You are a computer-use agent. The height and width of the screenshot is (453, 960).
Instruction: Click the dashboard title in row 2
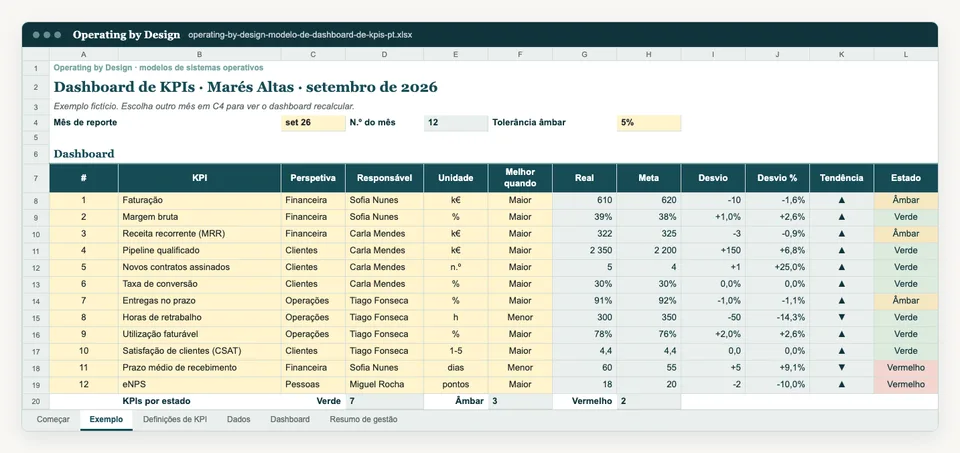tap(246, 87)
